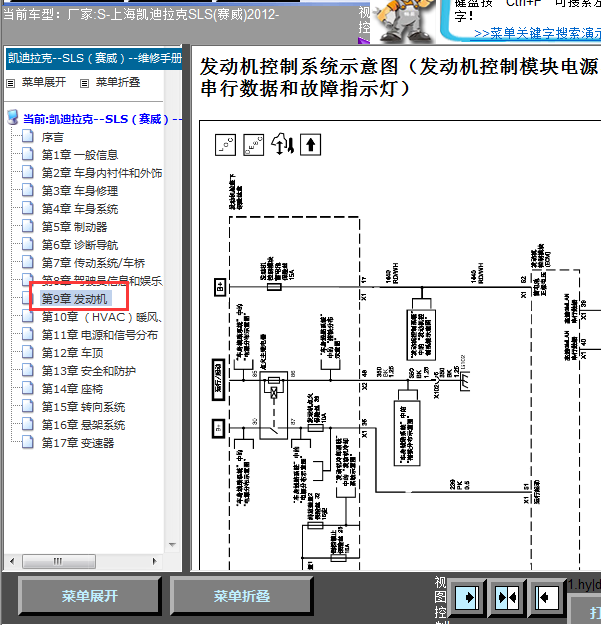The width and height of the screenshot is (601, 625).
Task: Click the tree scrollbar right arrow
Action: [155, 561]
